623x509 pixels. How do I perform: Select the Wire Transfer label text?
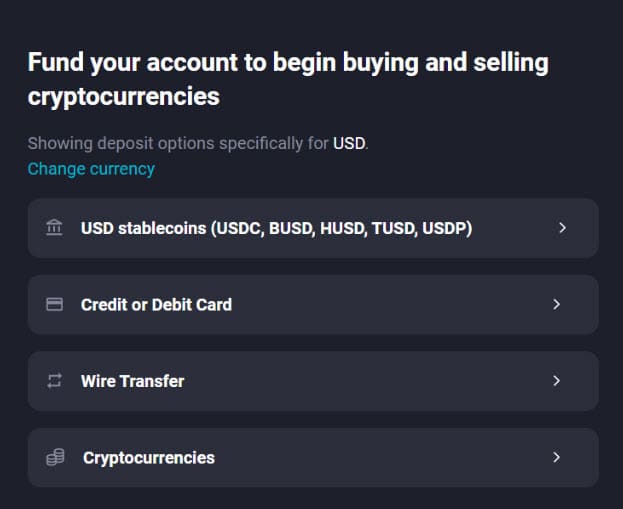[132, 381]
